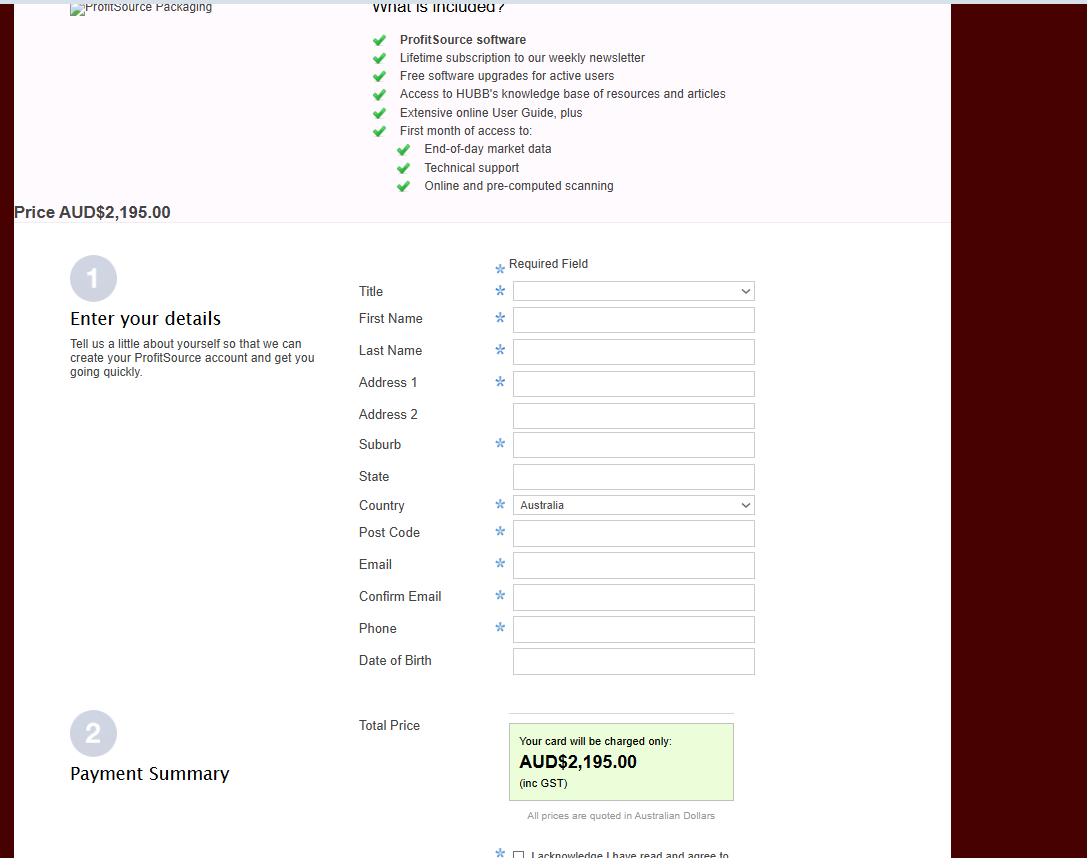Click green checkmark beside Technical support

(x=403, y=168)
